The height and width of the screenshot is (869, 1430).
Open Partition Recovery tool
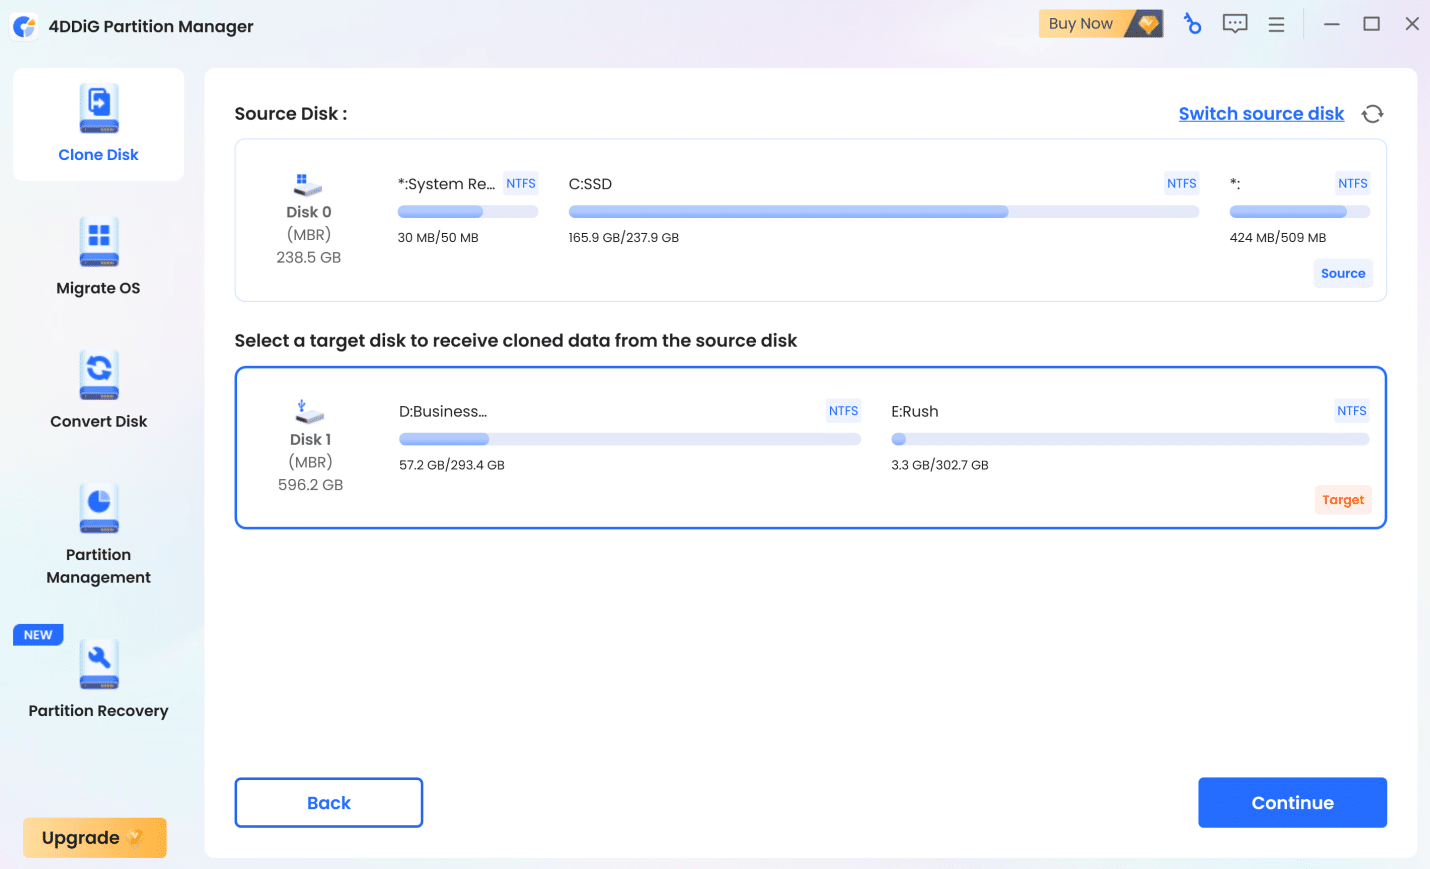98,679
